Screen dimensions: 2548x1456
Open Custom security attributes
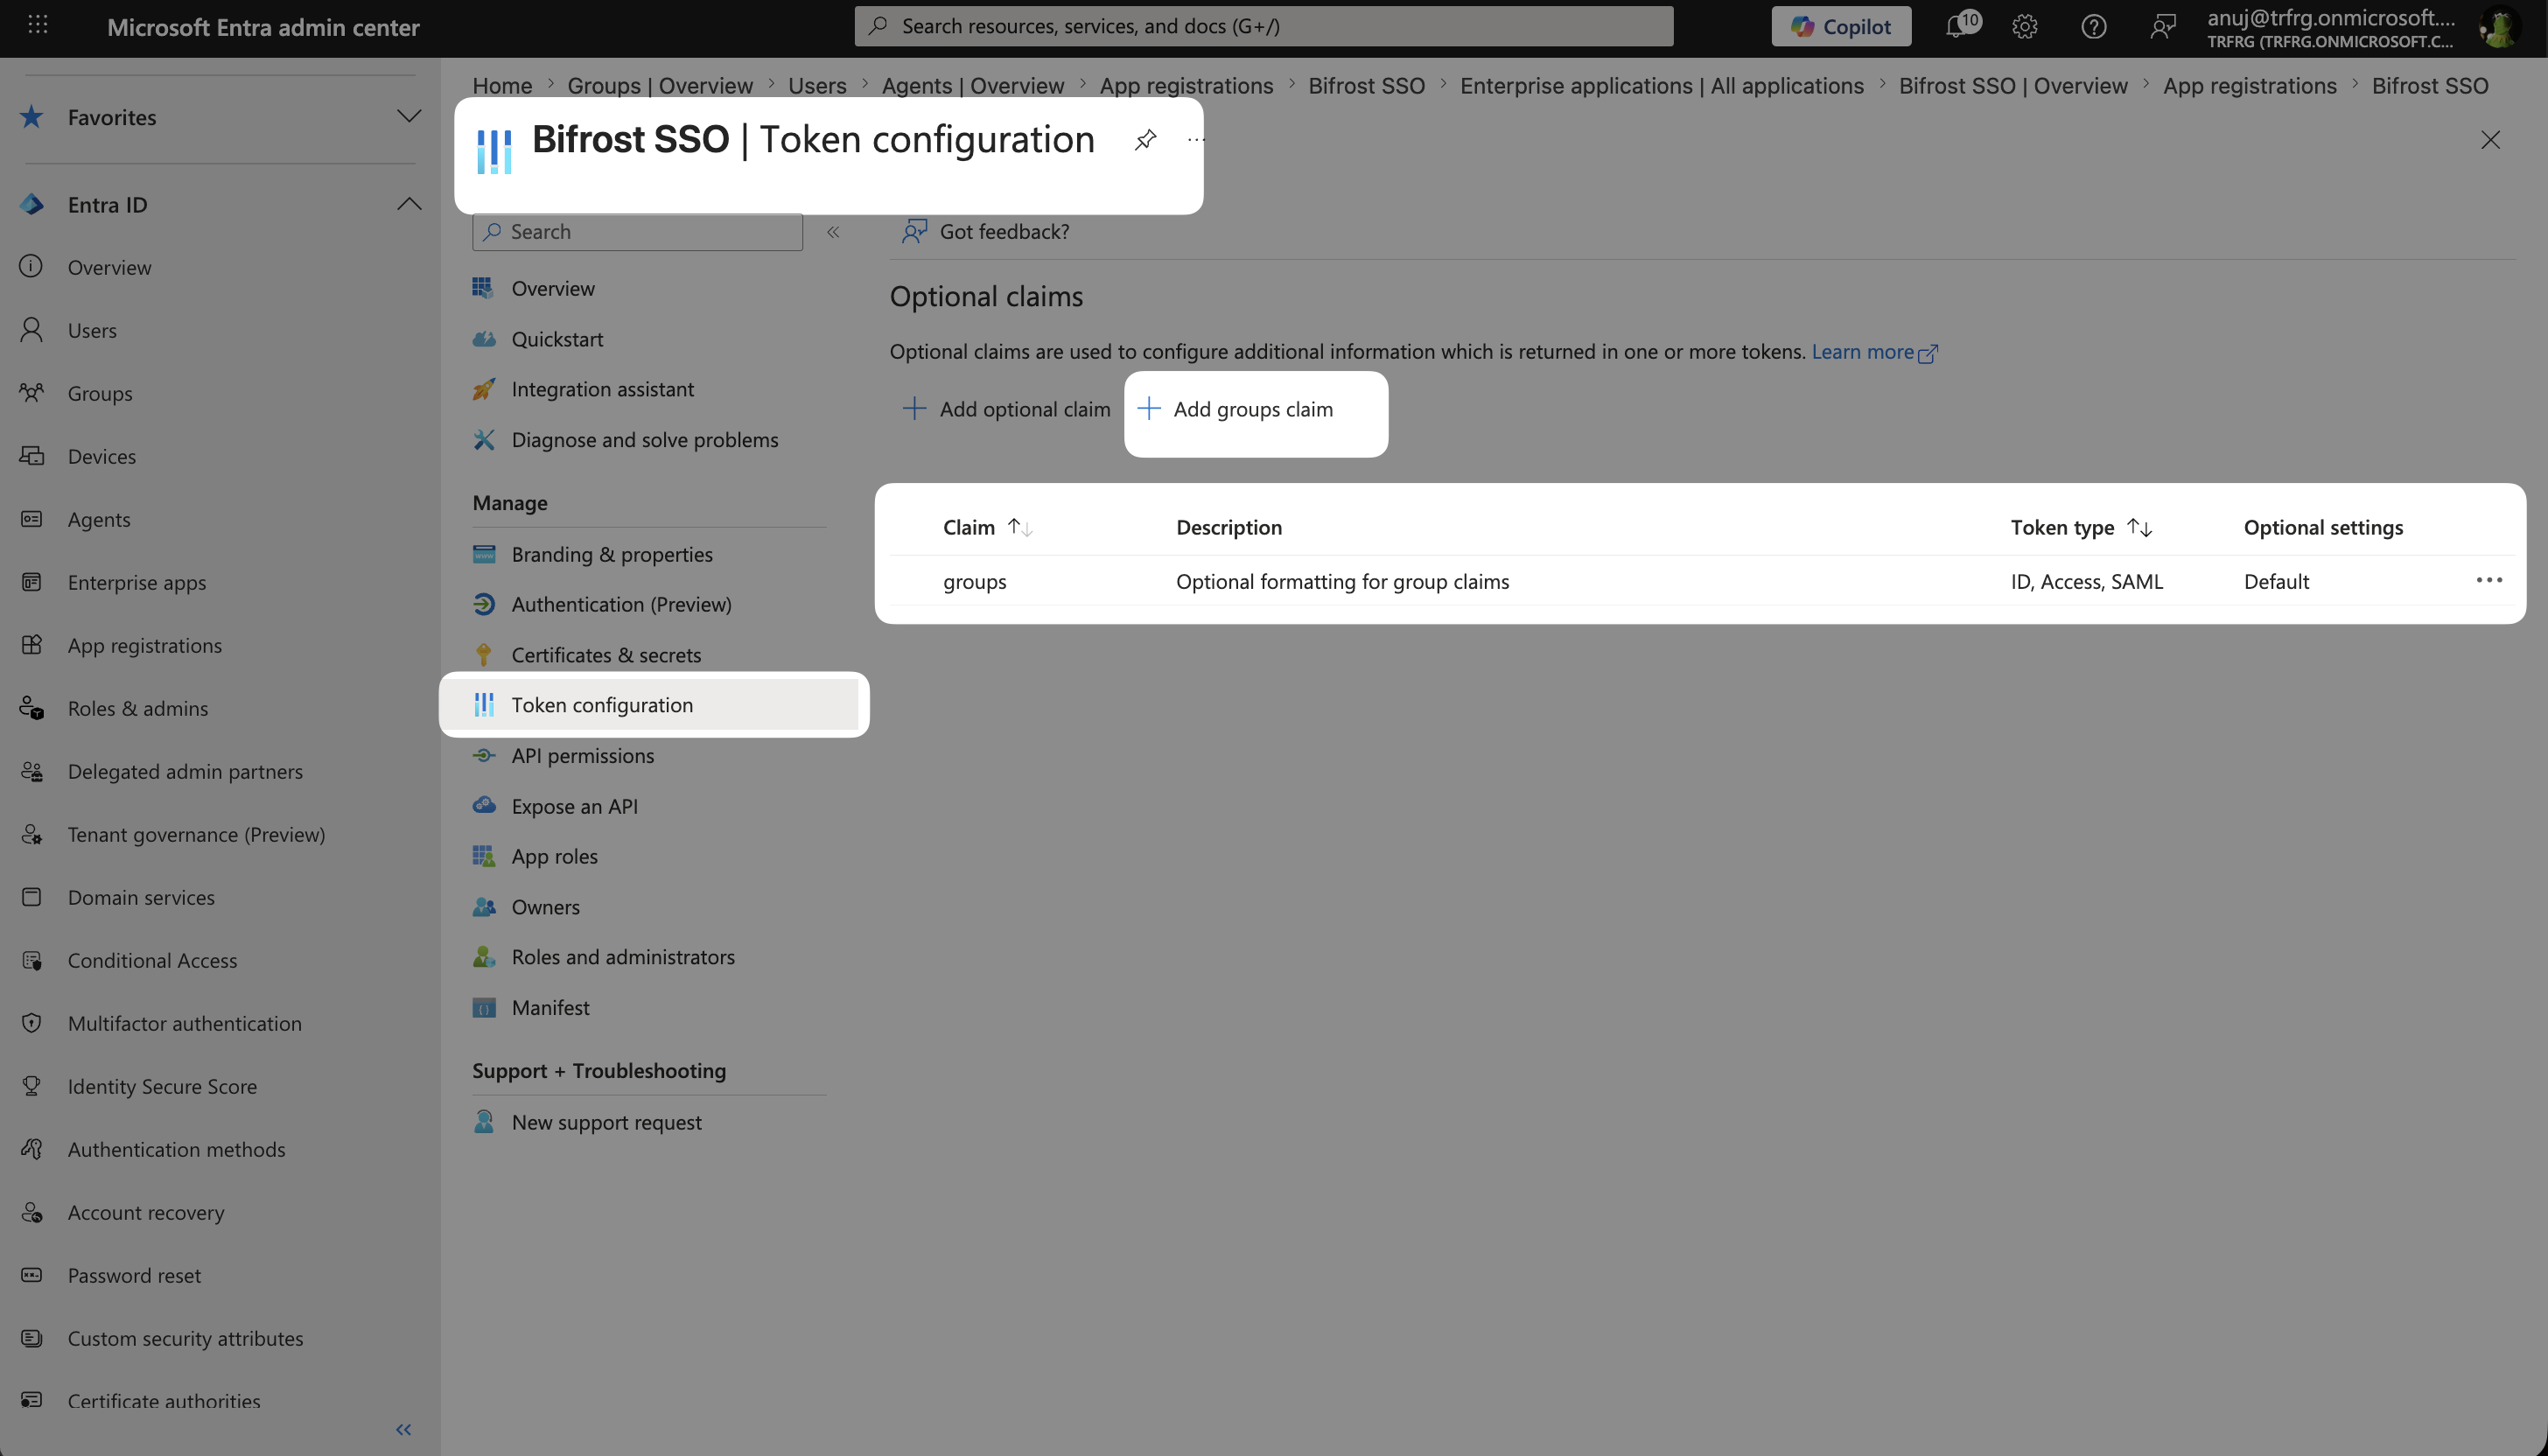point(185,1338)
